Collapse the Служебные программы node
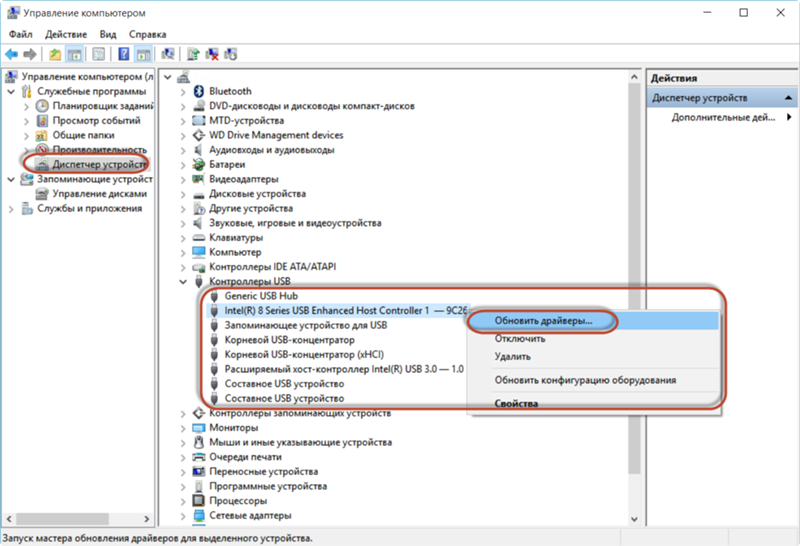 point(11,92)
